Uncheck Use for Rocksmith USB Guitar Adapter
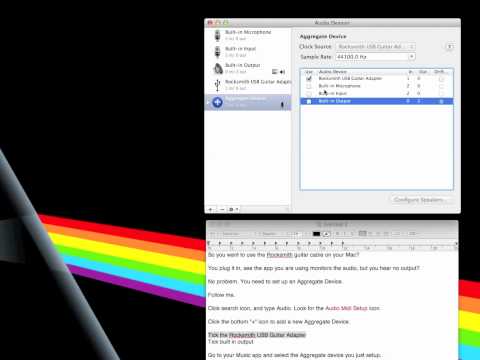 click(x=309, y=79)
